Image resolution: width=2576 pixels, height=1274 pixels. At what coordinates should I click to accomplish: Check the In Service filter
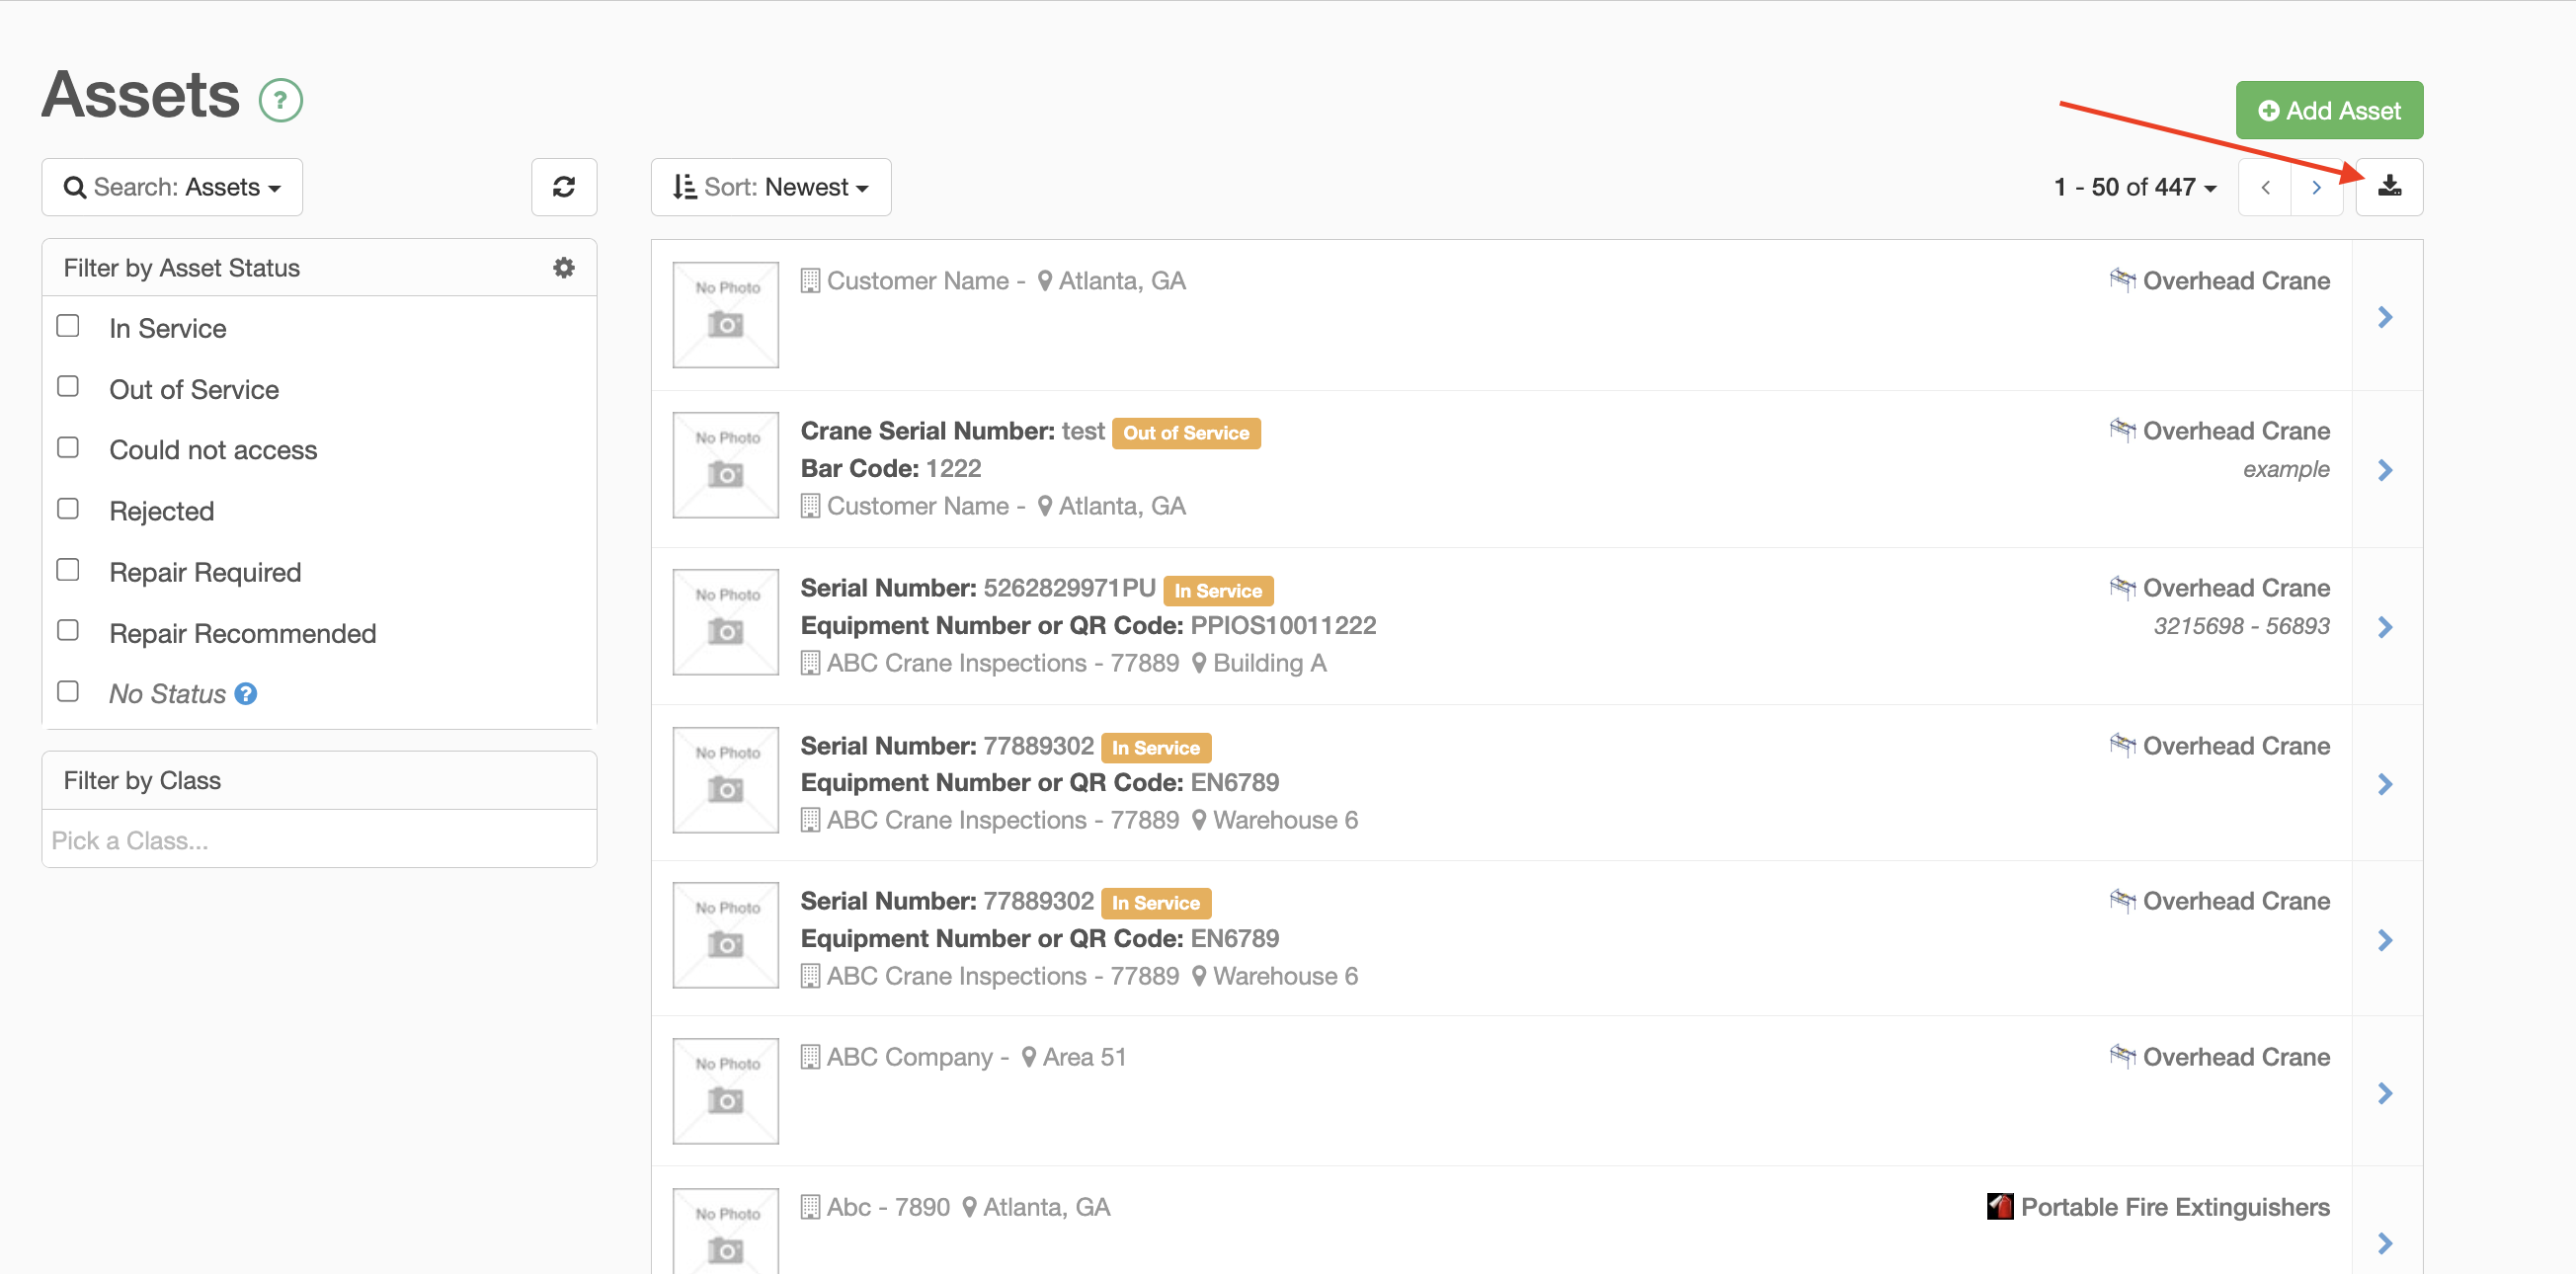click(68, 326)
